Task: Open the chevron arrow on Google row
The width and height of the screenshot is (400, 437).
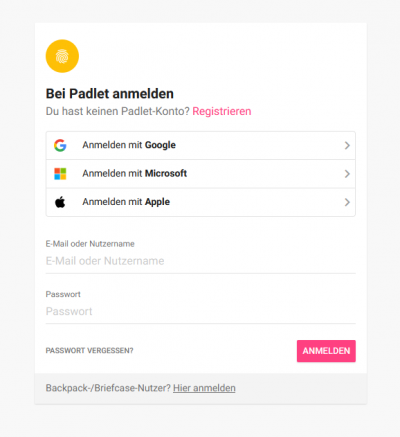Action: point(347,145)
